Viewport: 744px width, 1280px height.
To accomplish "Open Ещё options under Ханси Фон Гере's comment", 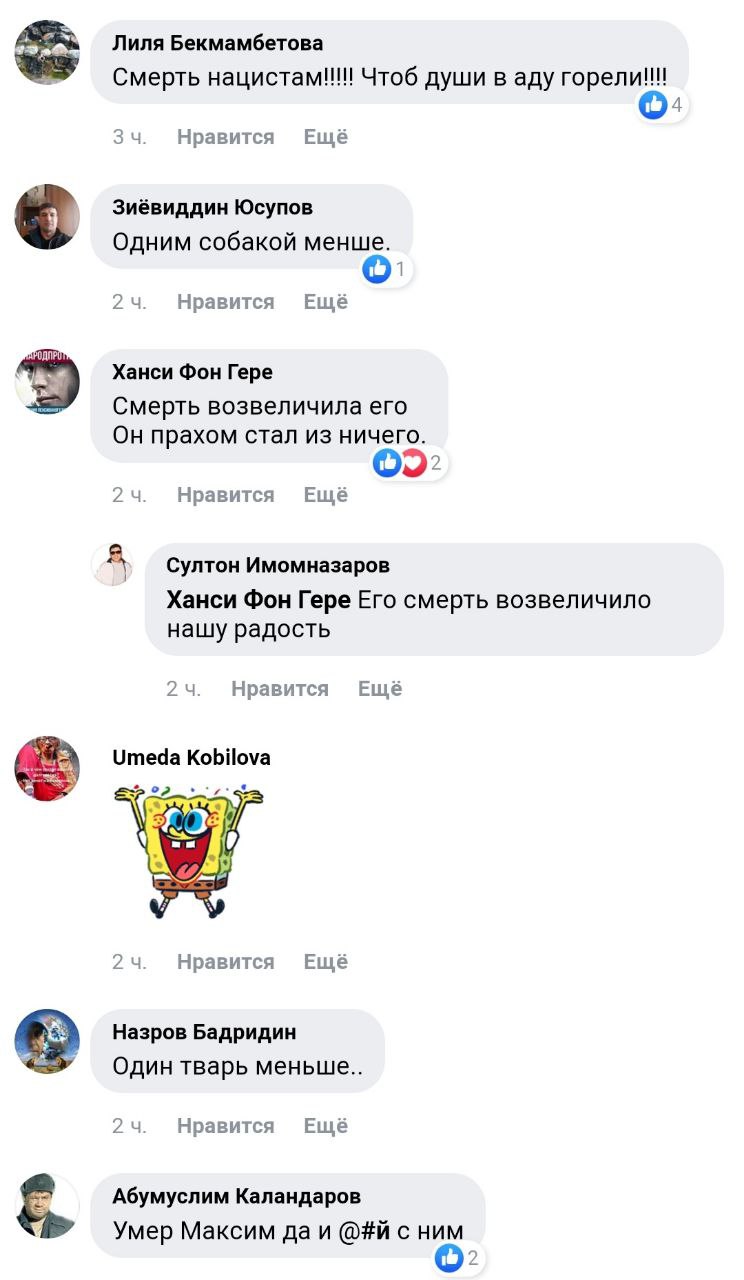I will tap(326, 495).
